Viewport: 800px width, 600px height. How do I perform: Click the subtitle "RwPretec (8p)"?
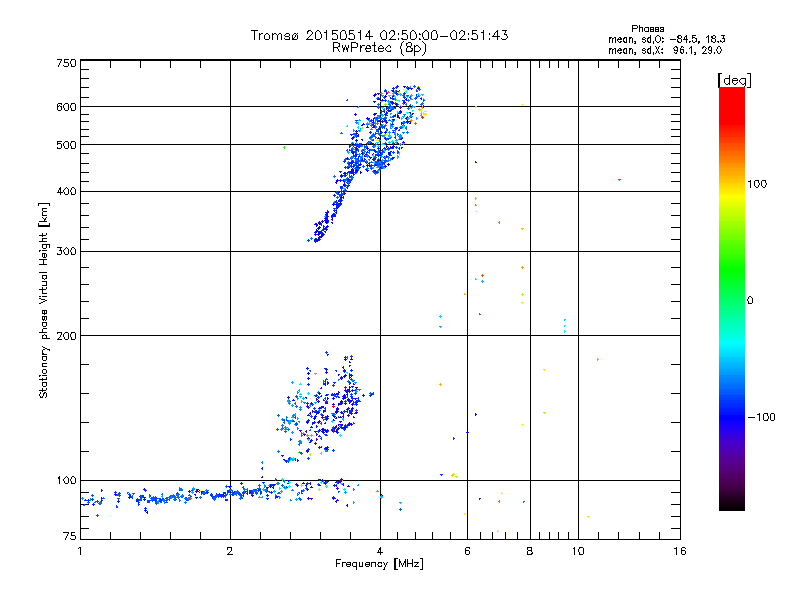pos(379,48)
